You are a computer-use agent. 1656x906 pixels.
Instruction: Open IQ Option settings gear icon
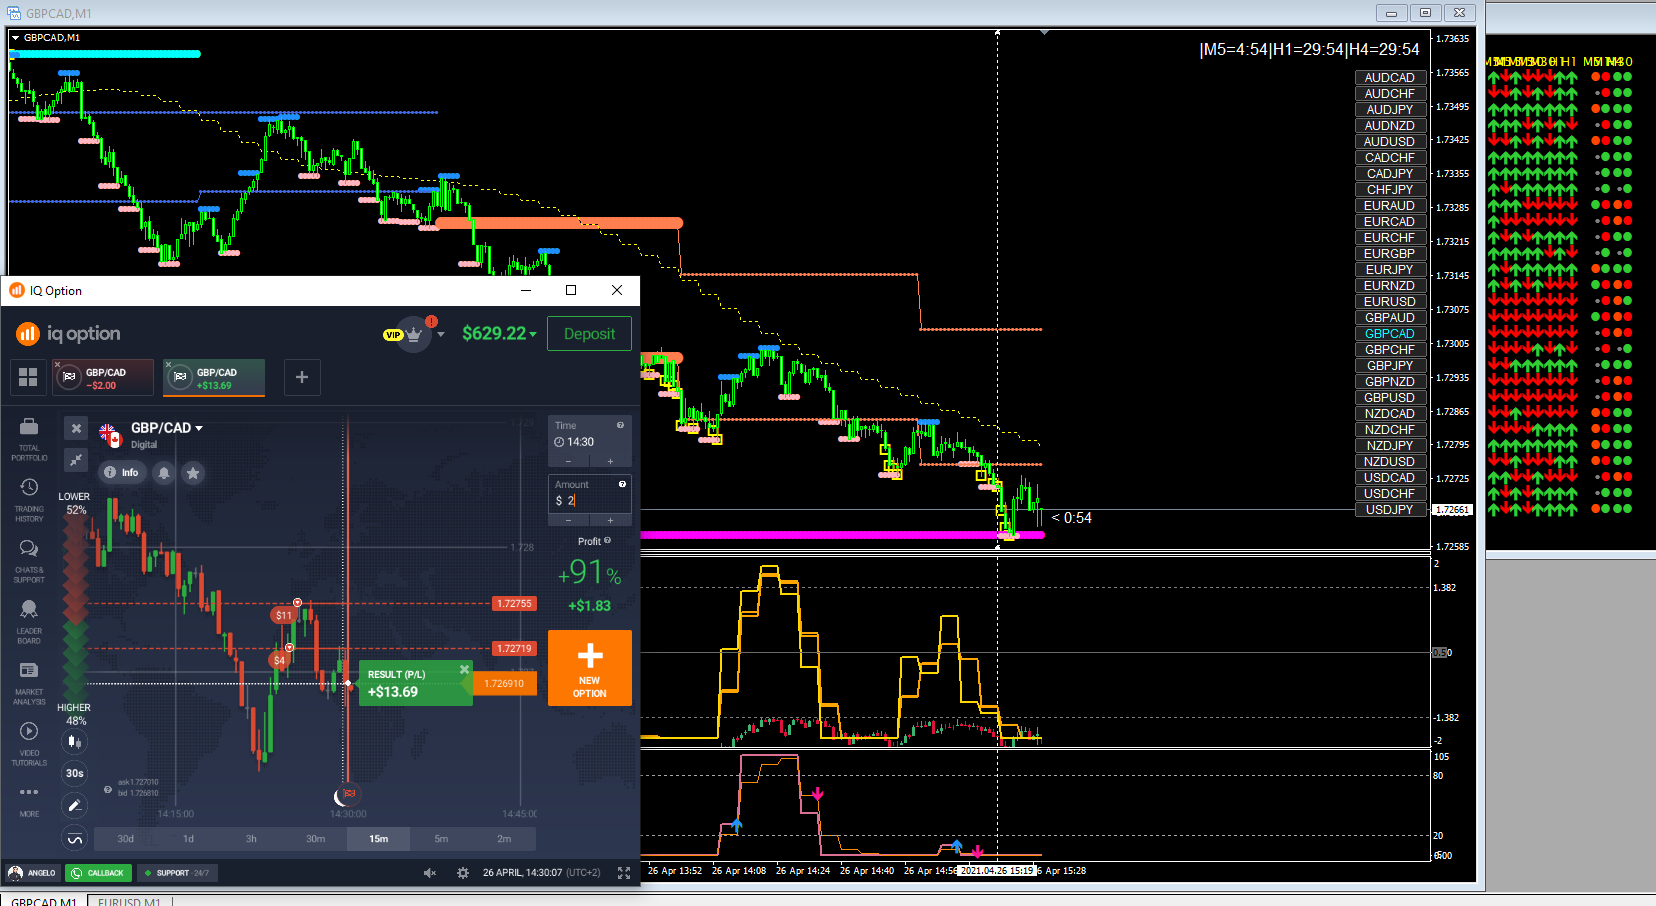(463, 873)
